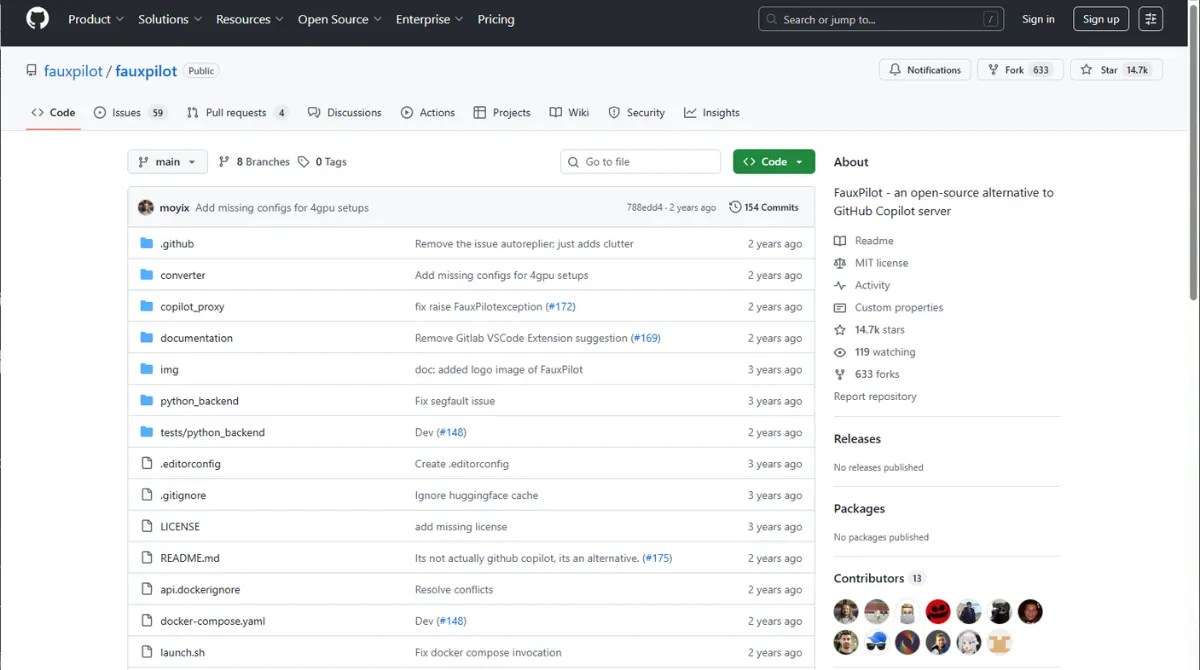View 14.7k stars link
The height and width of the screenshot is (670, 1200).
869,330
